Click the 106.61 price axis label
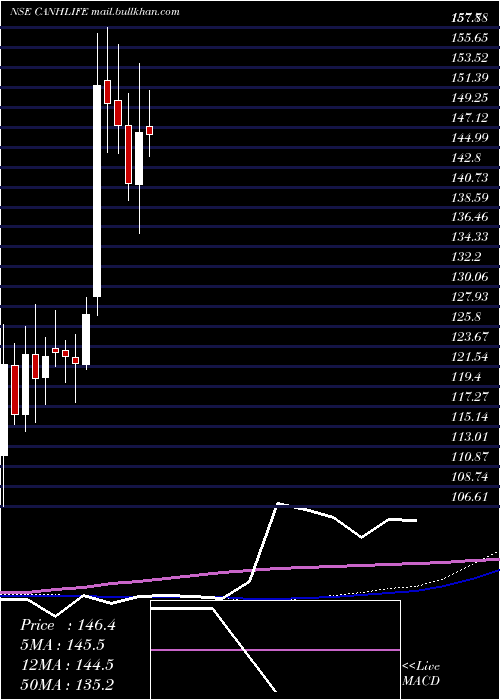 469,496
